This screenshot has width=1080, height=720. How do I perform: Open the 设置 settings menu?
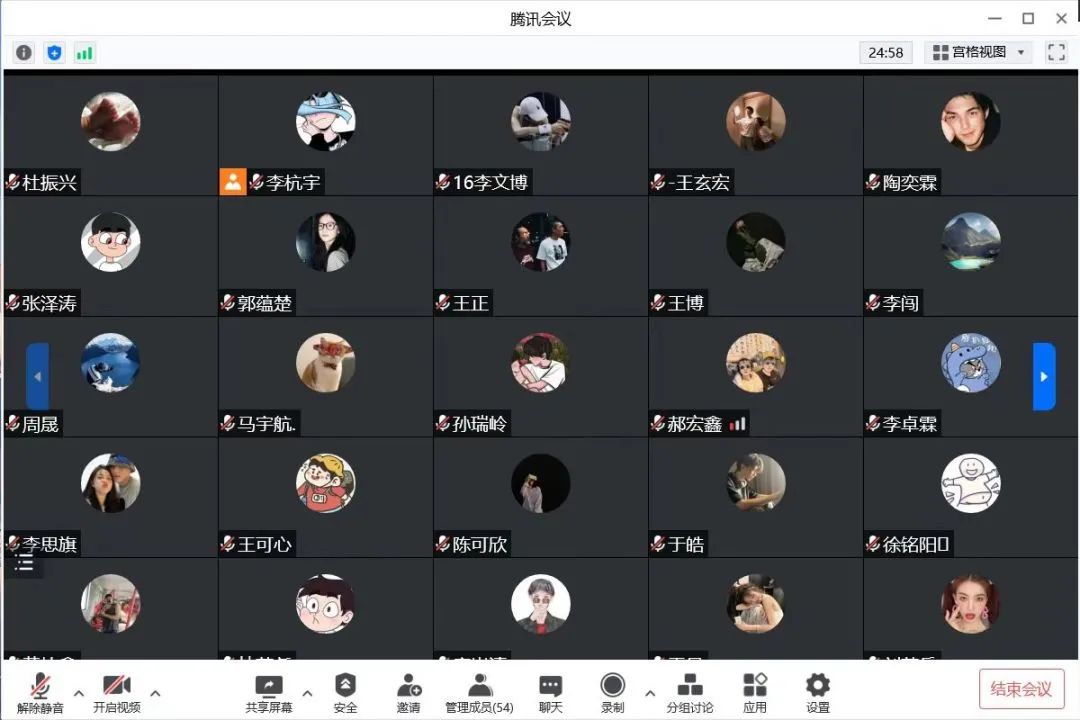[818, 693]
